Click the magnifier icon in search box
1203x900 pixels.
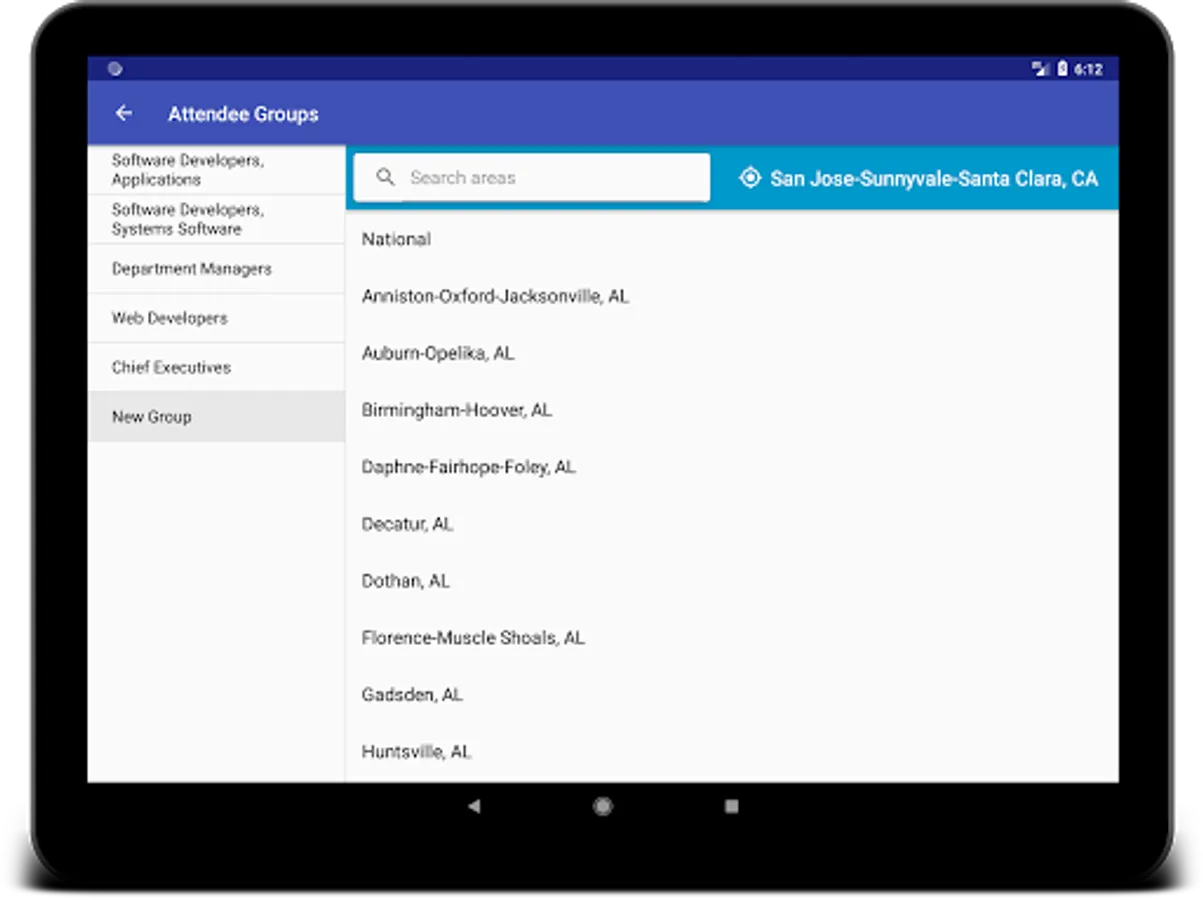coord(385,178)
